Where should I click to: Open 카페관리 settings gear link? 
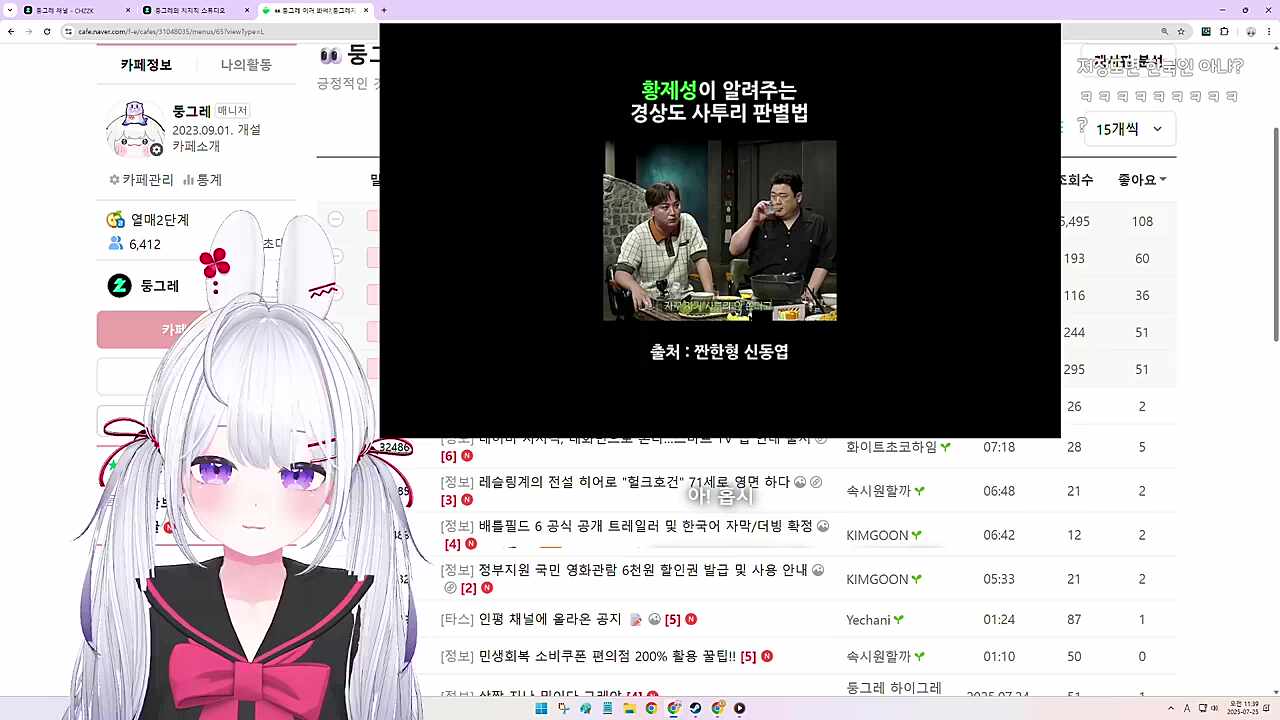[x=141, y=180]
